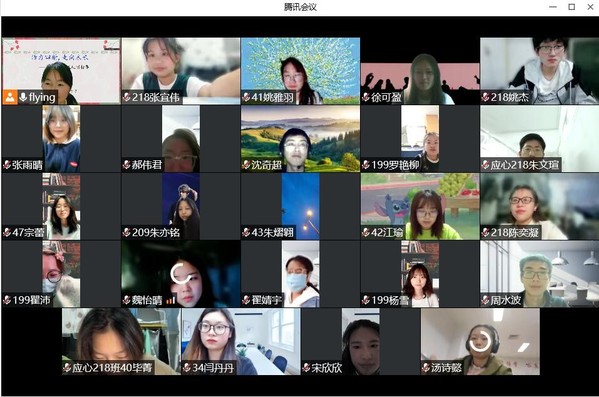Select the video tile of 43朱熠翱

[x=300, y=206]
